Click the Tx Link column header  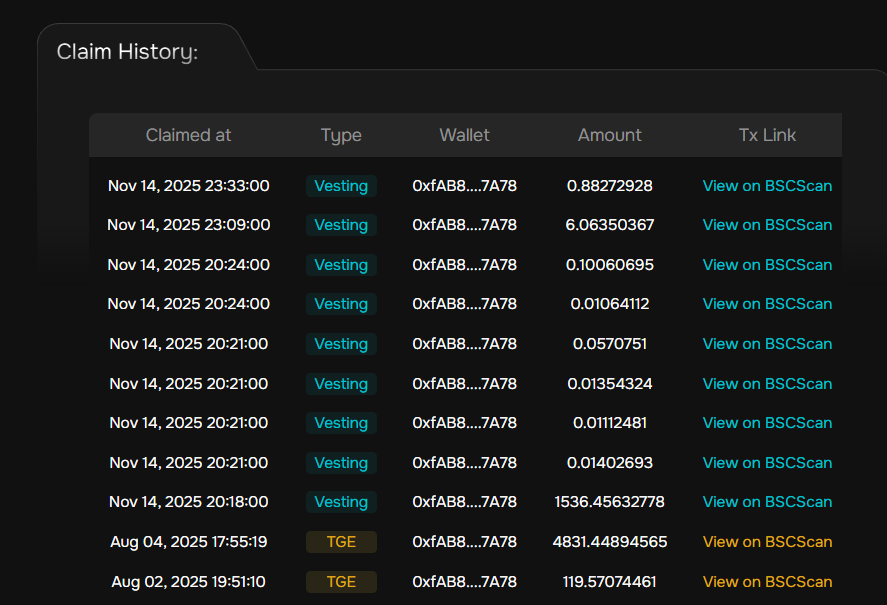(x=767, y=135)
